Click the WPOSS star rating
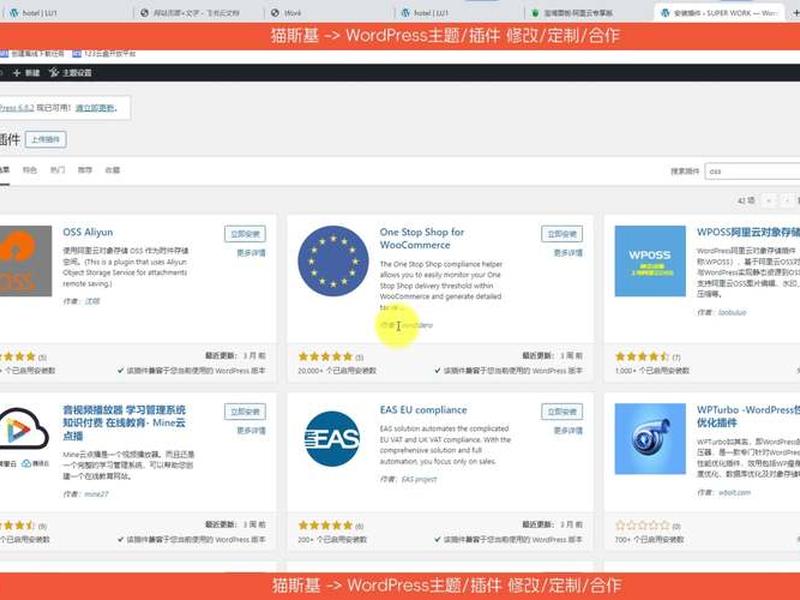This screenshot has height=600, width=800. click(642, 356)
